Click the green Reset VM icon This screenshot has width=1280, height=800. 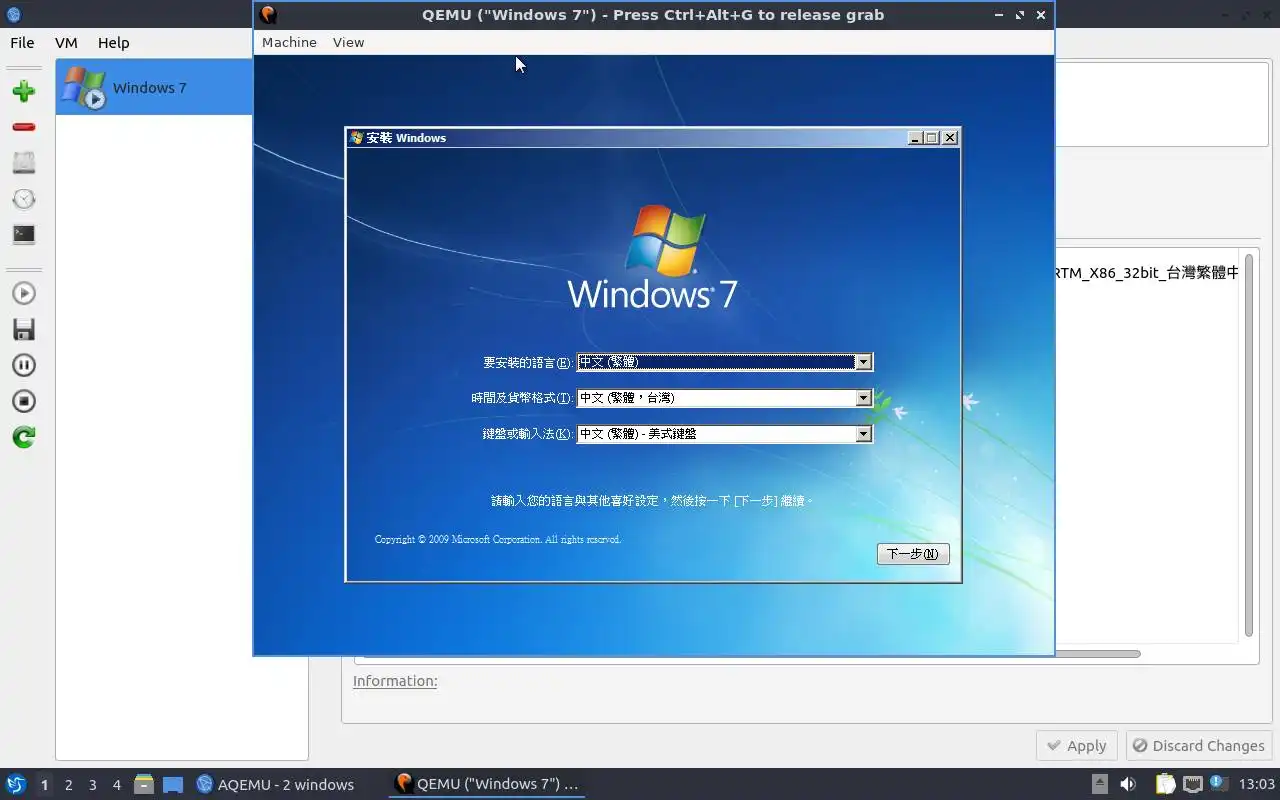tap(24, 437)
